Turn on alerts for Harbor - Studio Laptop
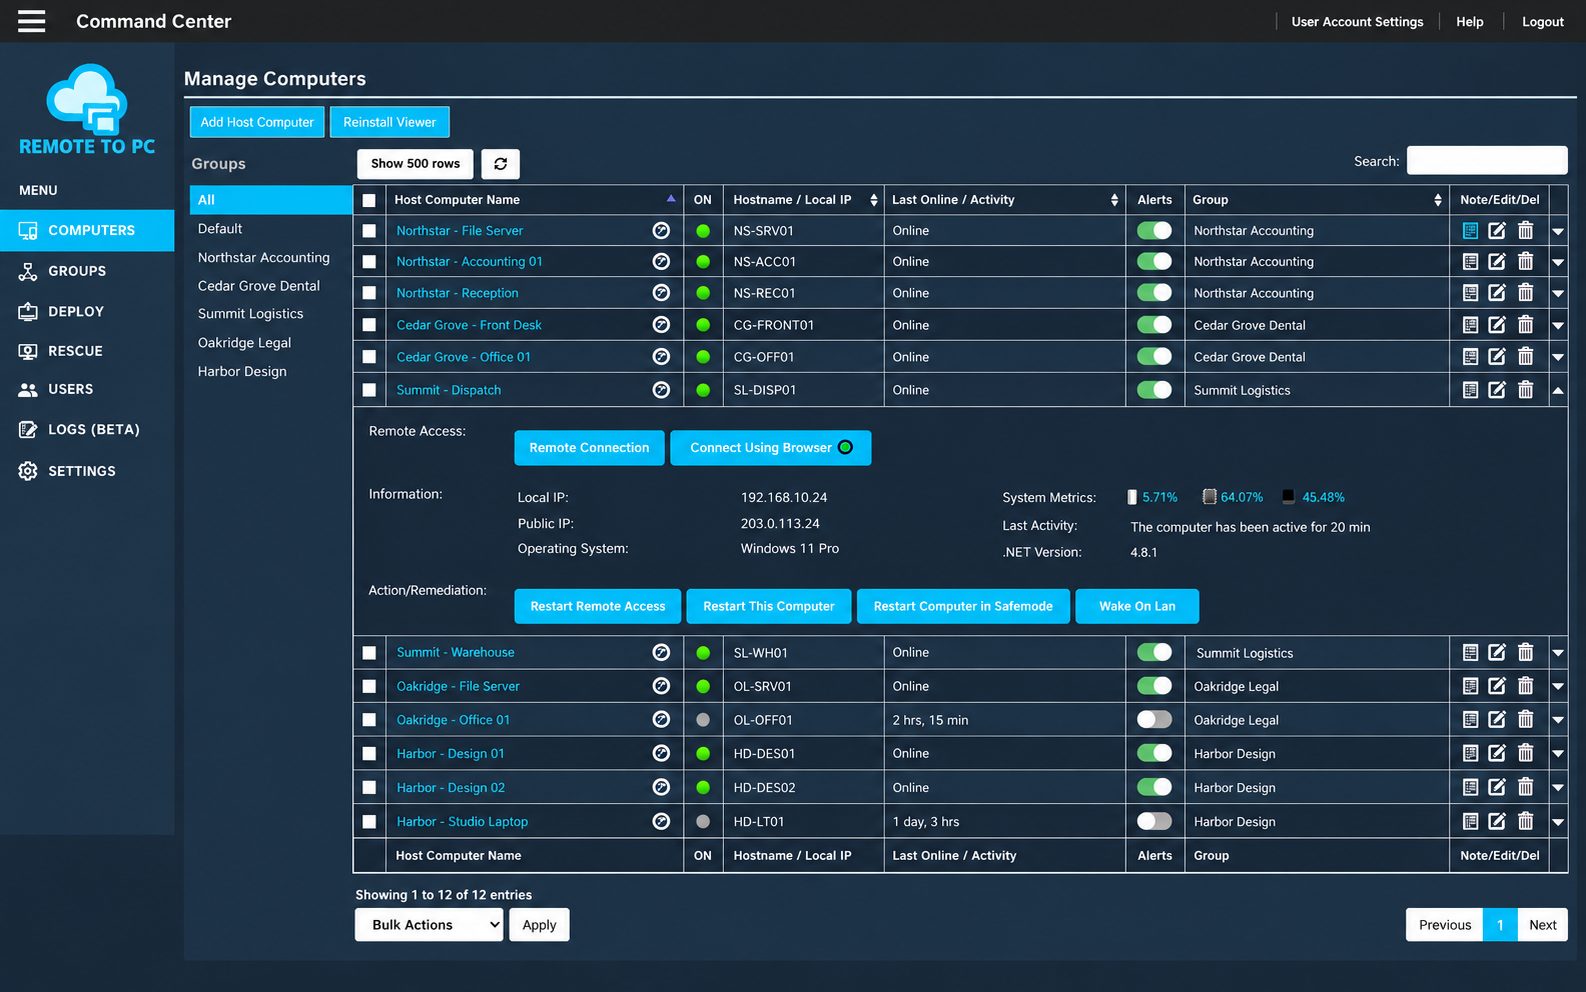This screenshot has width=1586, height=992. (1154, 822)
